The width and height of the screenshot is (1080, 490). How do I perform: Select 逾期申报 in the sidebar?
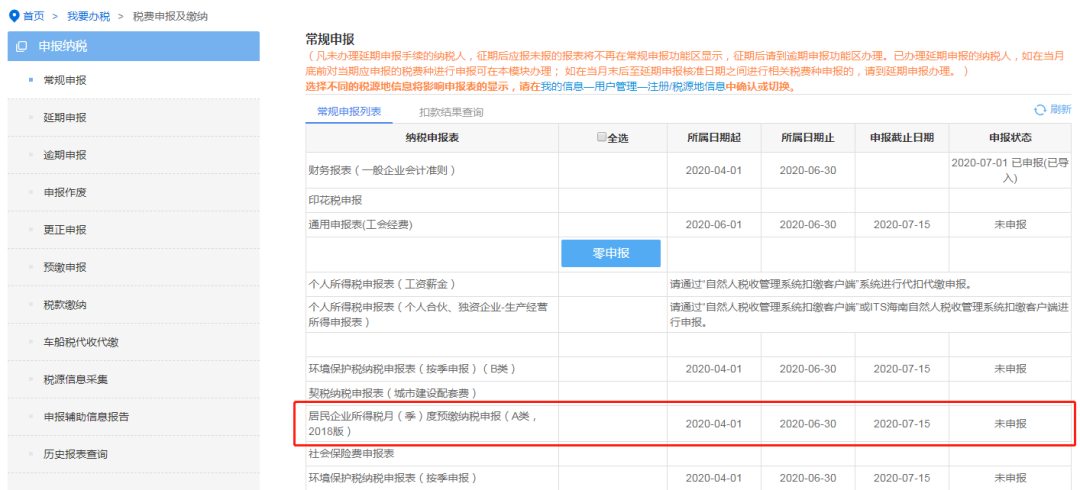65,155
